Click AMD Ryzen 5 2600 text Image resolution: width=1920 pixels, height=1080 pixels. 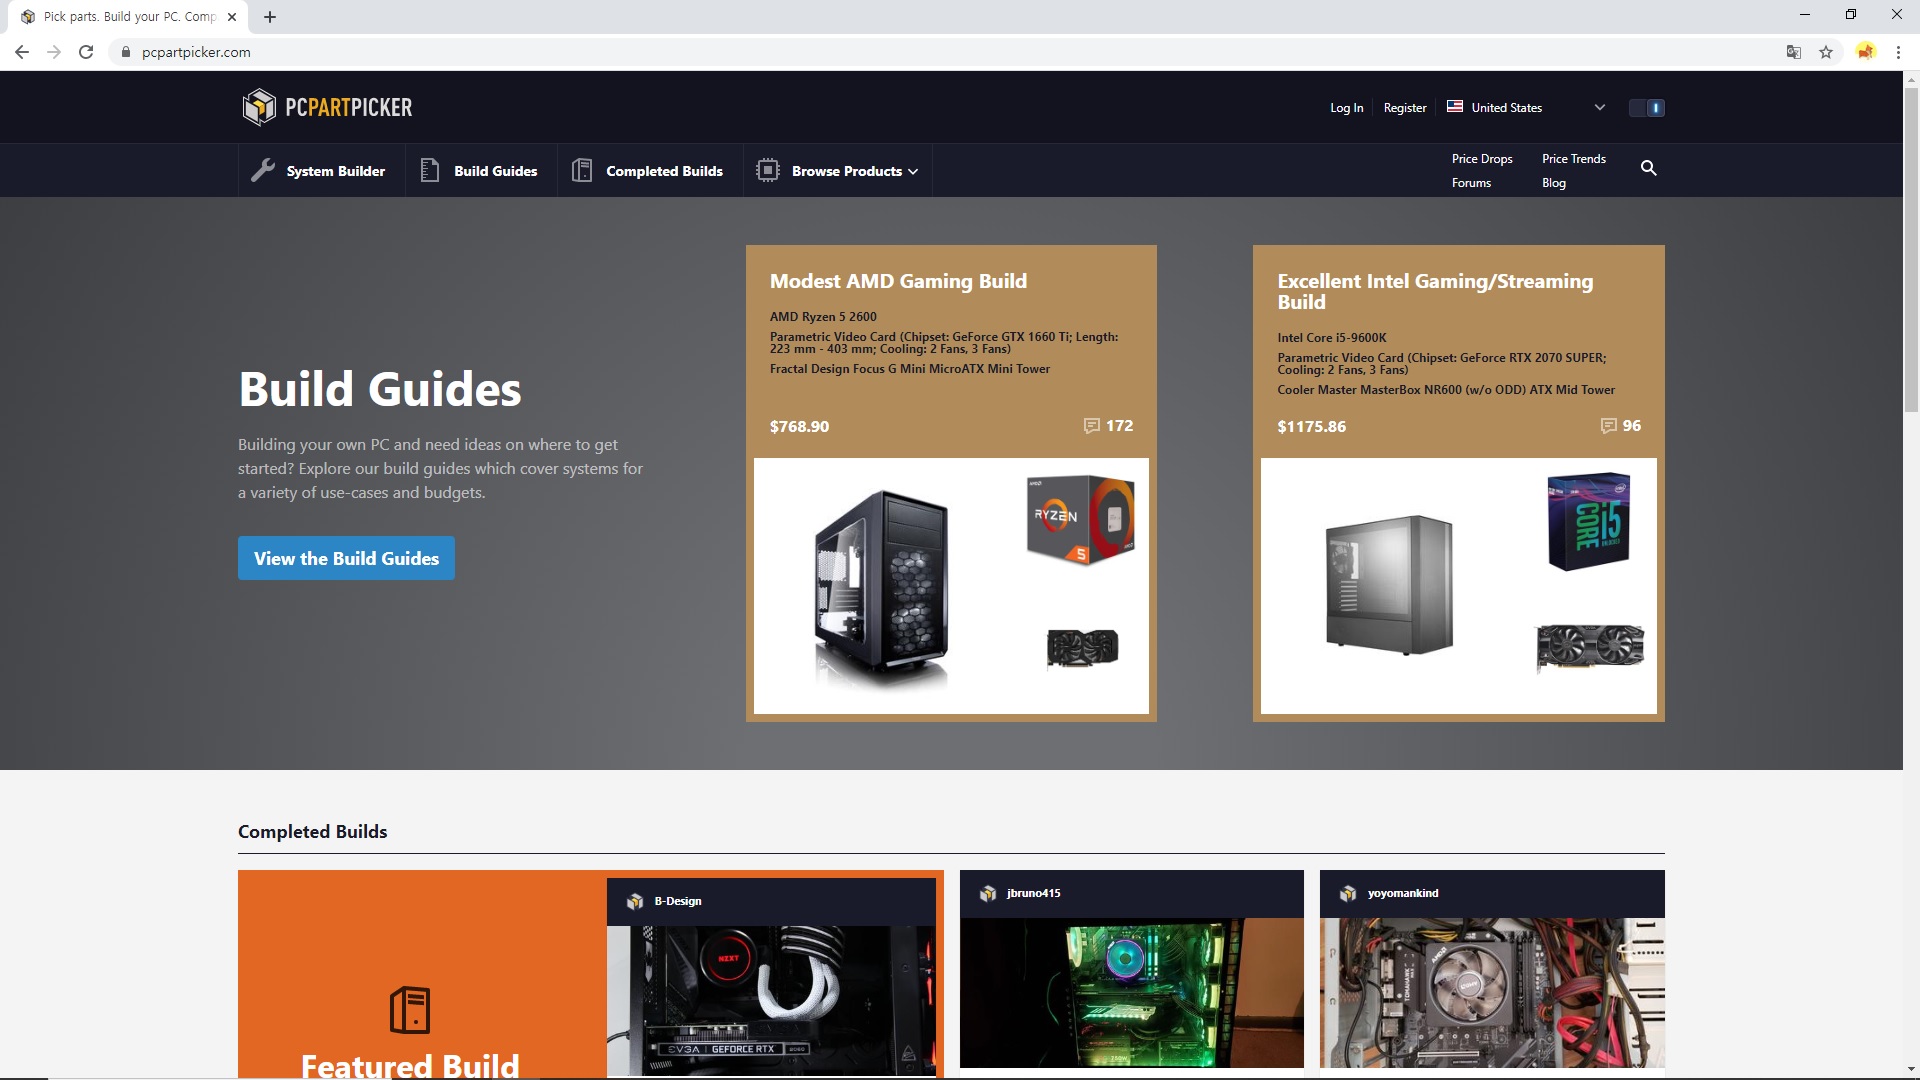(x=823, y=316)
